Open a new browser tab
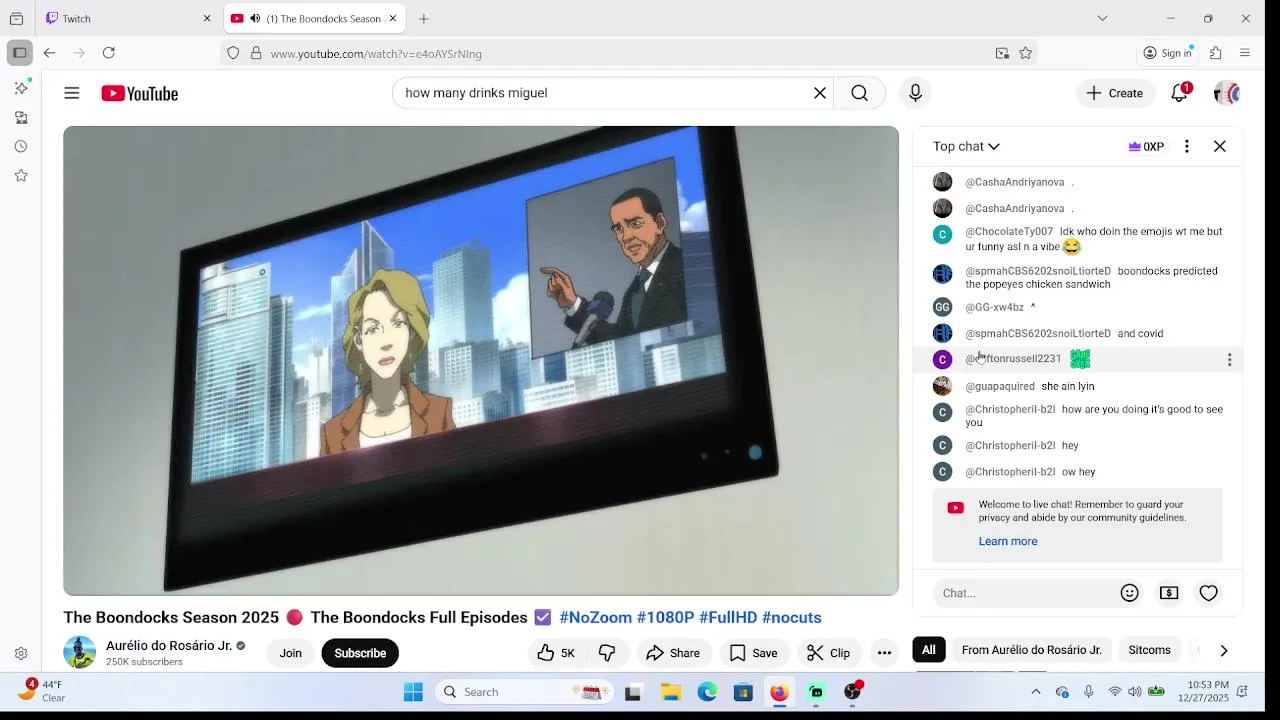The width and height of the screenshot is (1280, 720). click(x=424, y=18)
